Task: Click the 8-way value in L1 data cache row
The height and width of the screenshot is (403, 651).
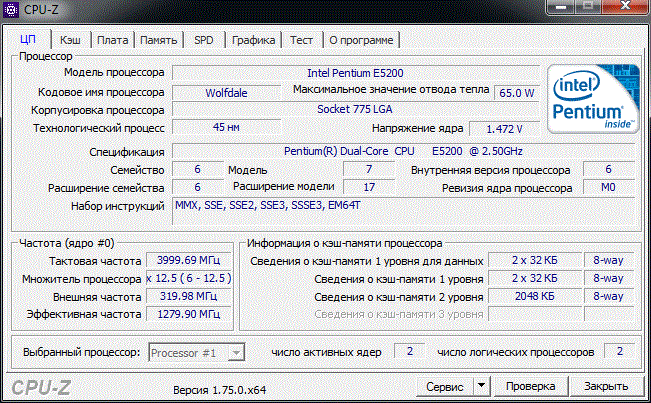Action: click(x=609, y=260)
